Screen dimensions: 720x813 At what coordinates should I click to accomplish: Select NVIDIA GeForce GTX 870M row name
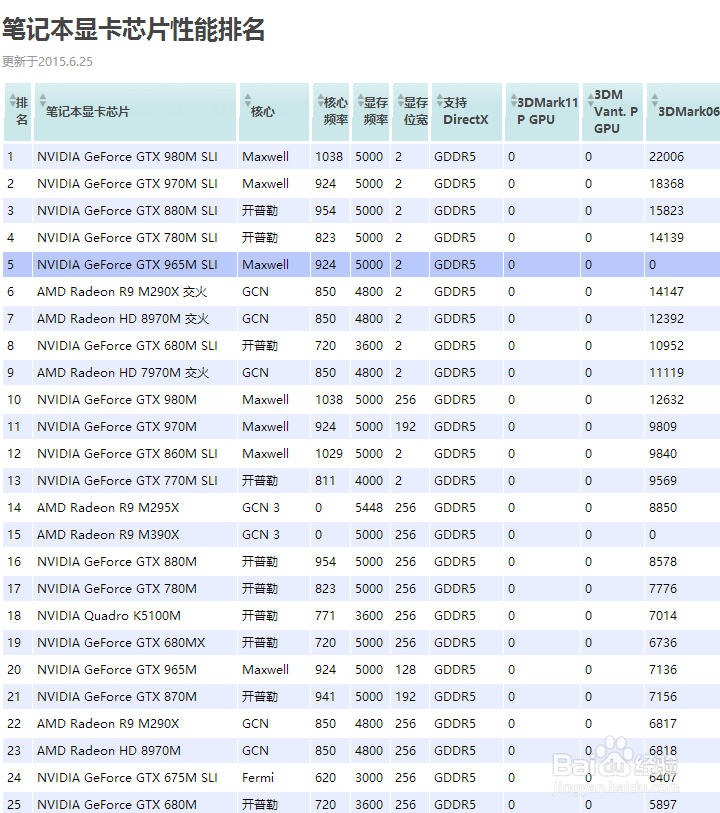coord(117,696)
